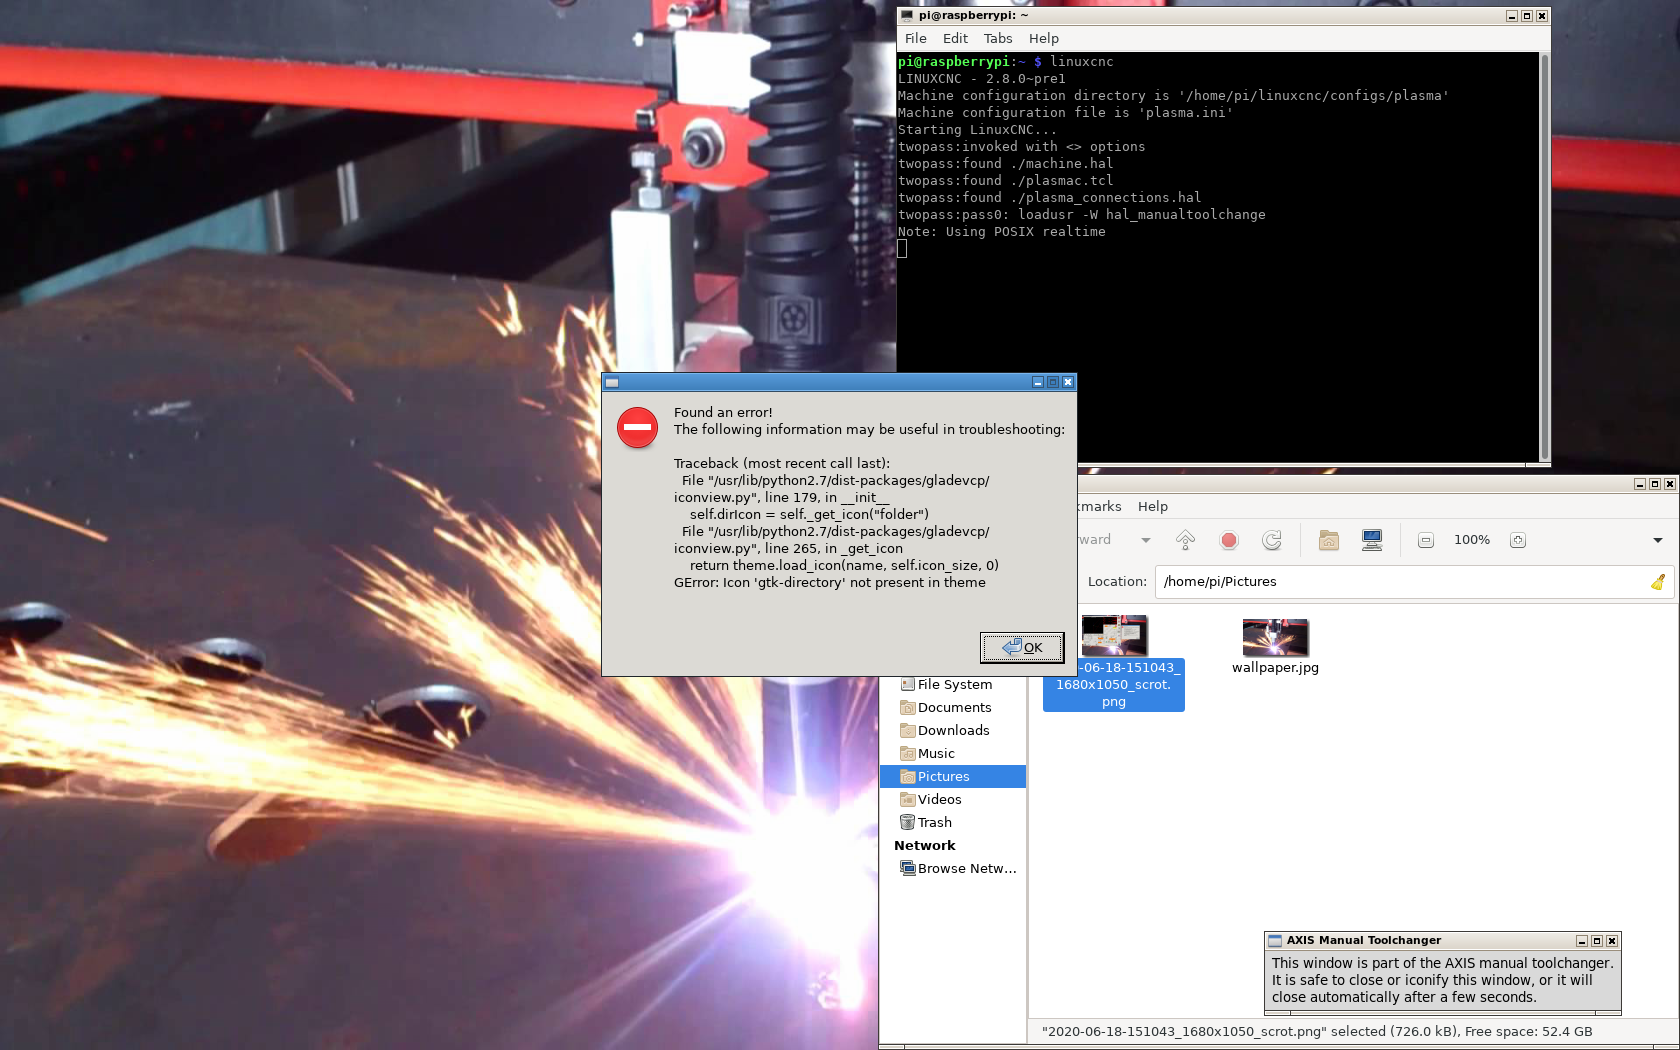Click the error dialog's window menu icon
Image resolution: width=1680 pixels, height=1050 pixels.
[x=612, y=382]
